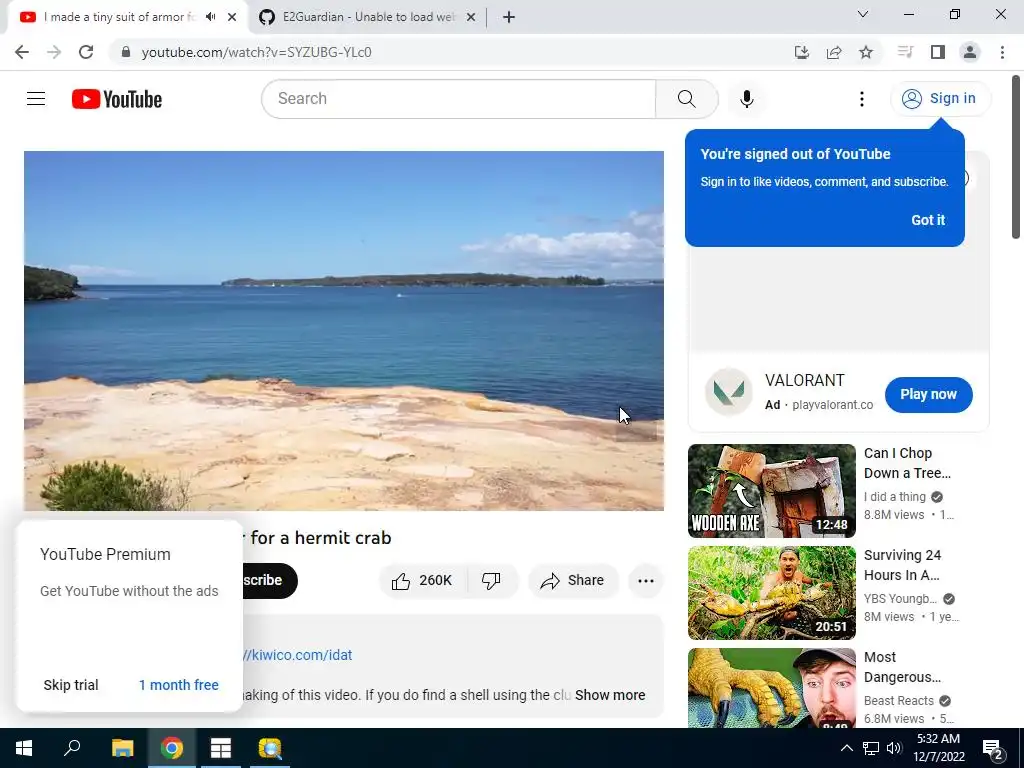Screen dimensions: 1024x768
Task: Share the hermit crab video
Action: (572, 581)
